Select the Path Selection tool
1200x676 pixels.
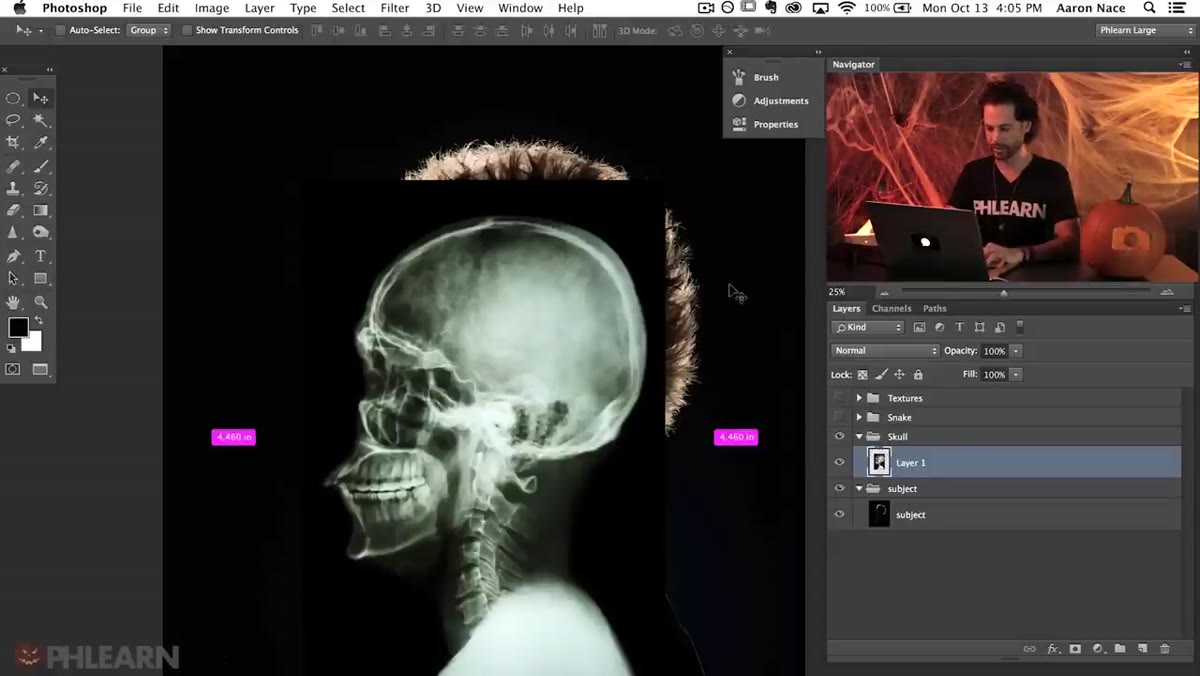point(14,278)
